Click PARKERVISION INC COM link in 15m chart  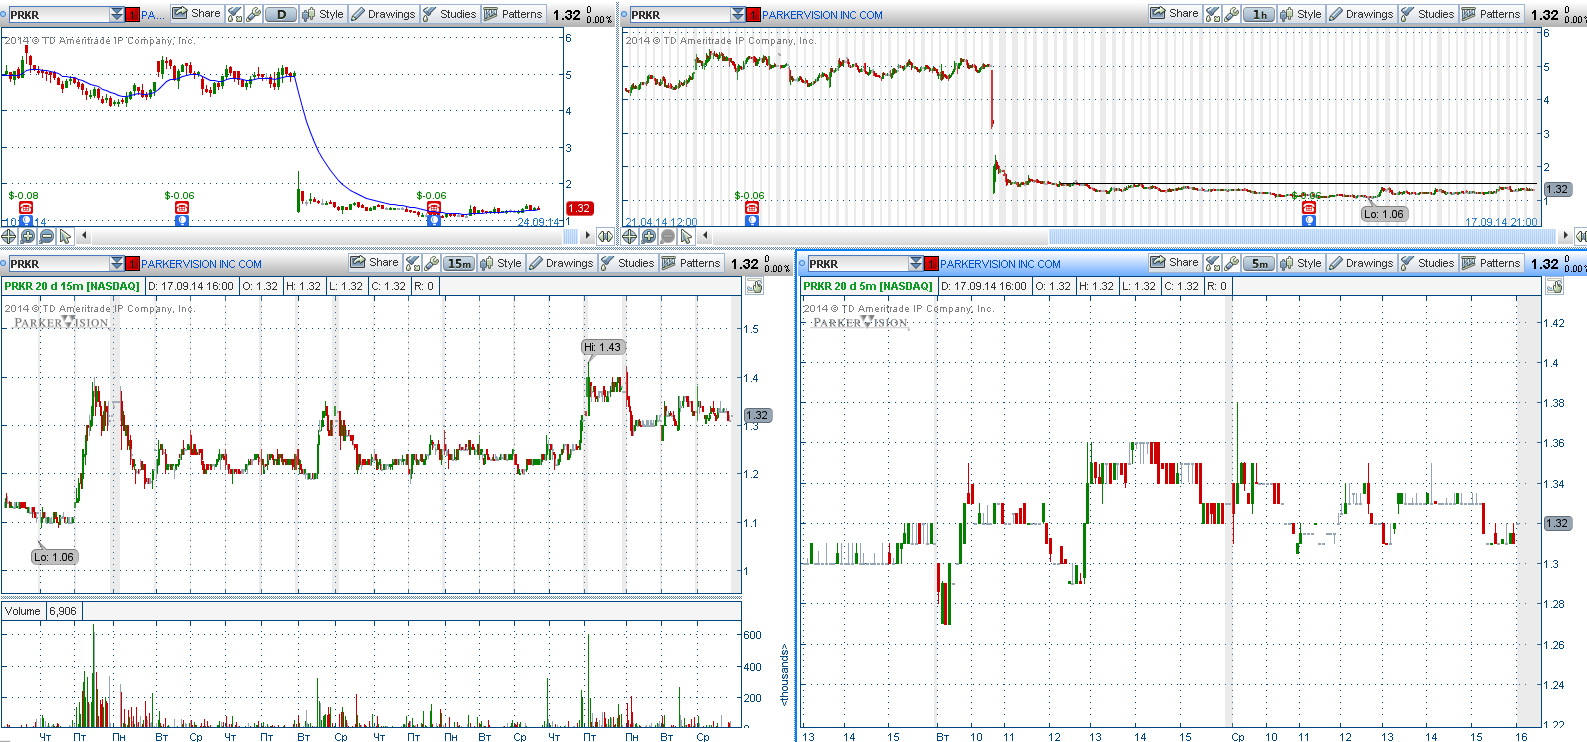point(201,264)
